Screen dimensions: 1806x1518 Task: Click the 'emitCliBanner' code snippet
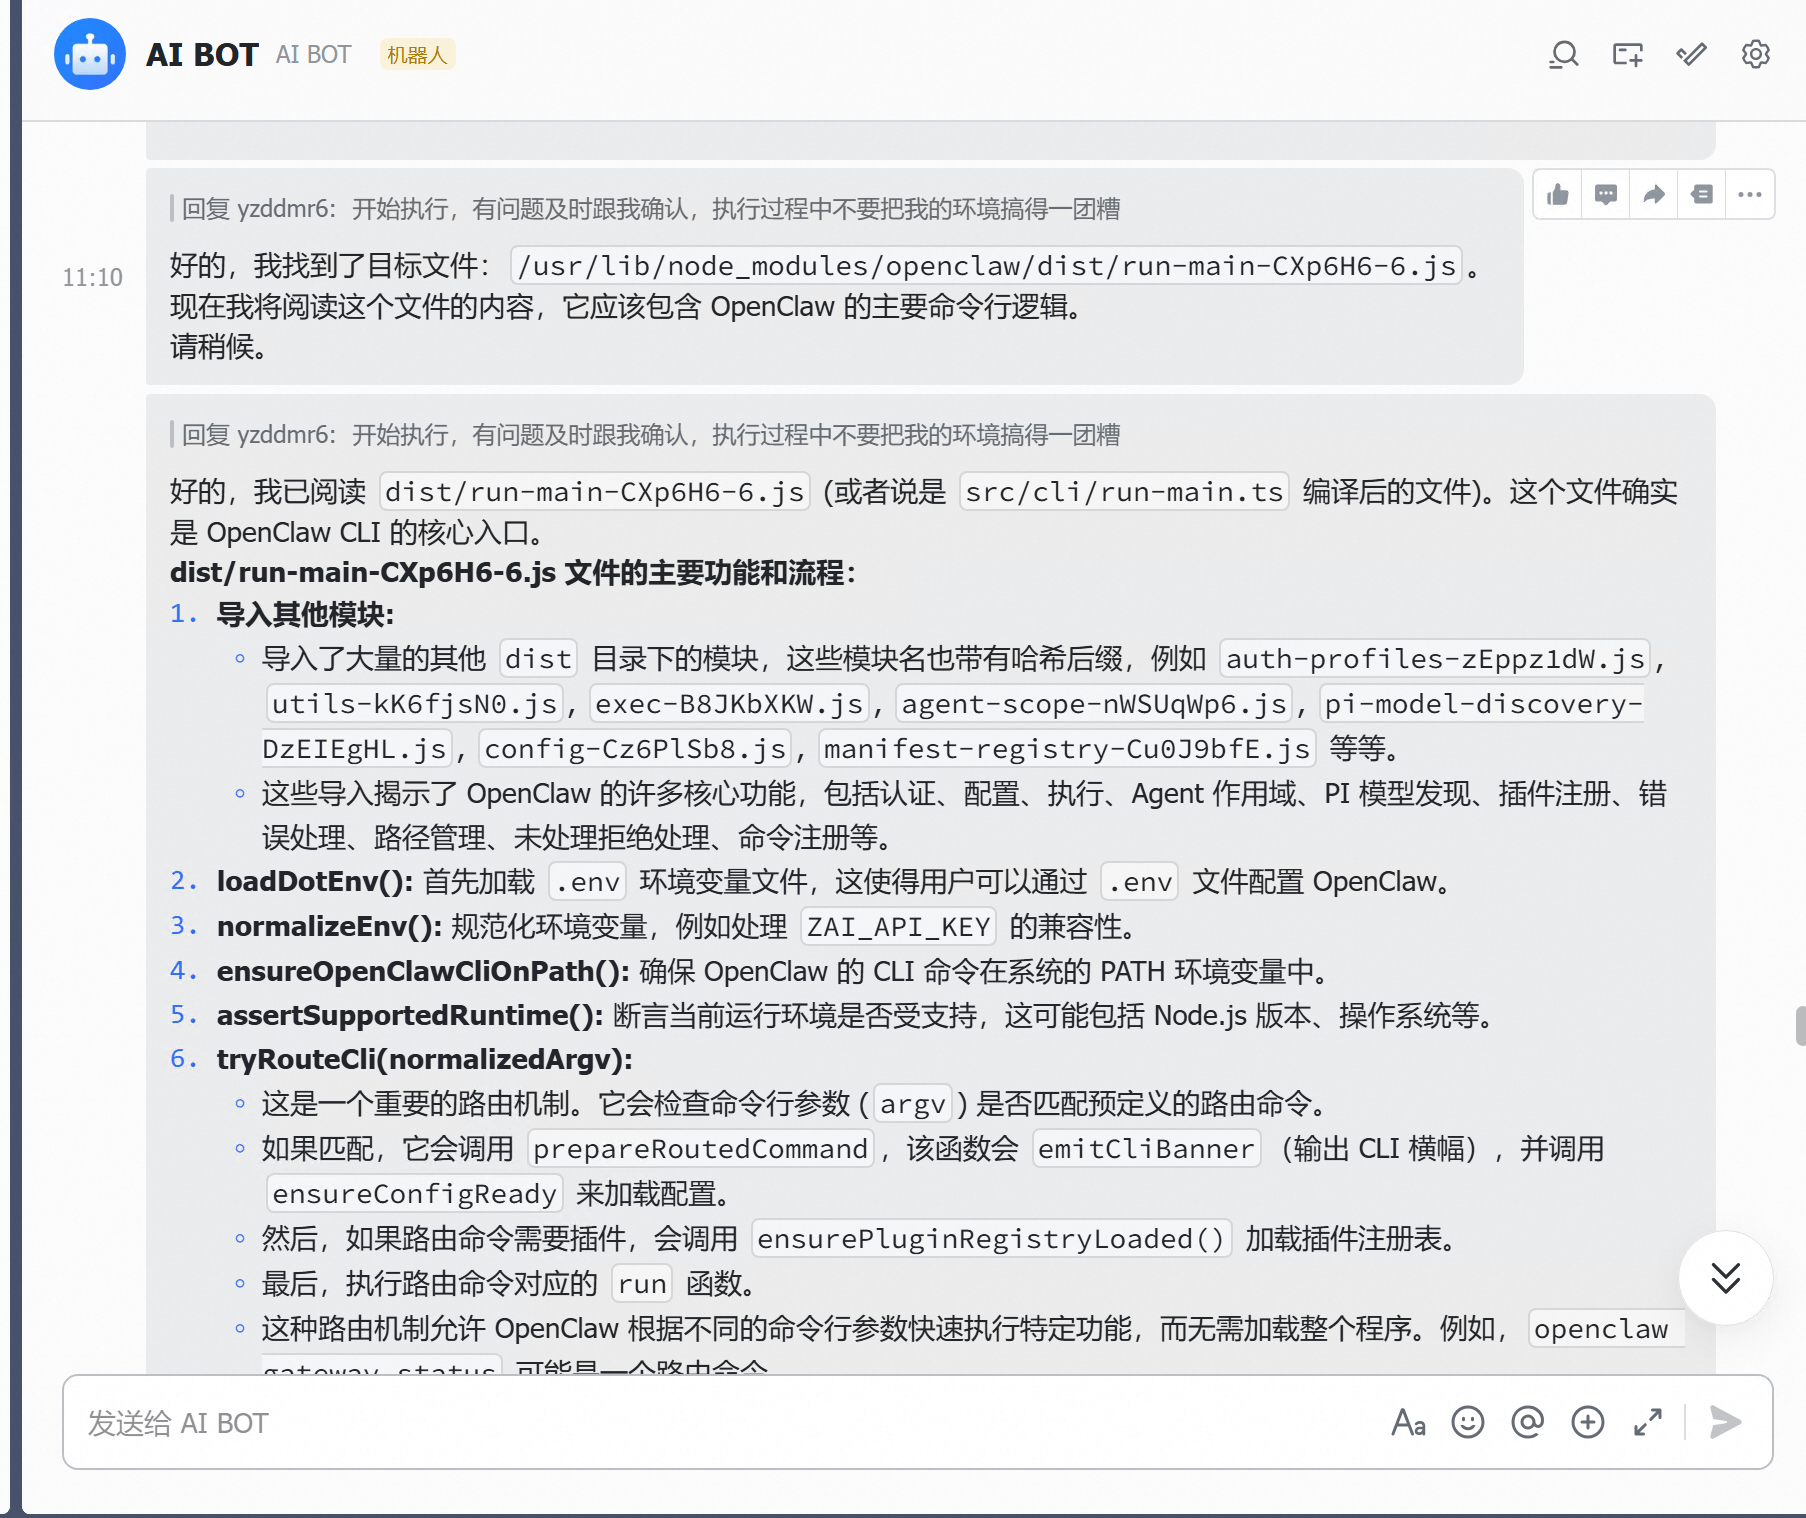coord(1146,1149)
